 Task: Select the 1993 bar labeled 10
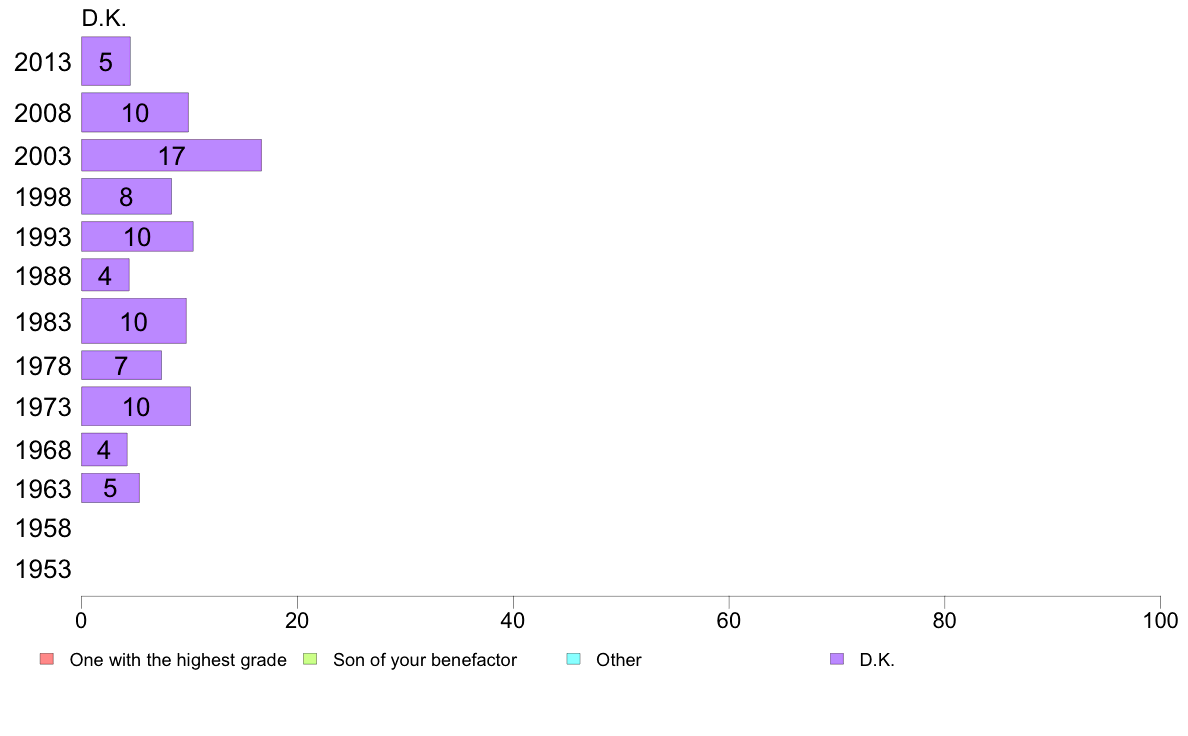click(x=137, y=236)
